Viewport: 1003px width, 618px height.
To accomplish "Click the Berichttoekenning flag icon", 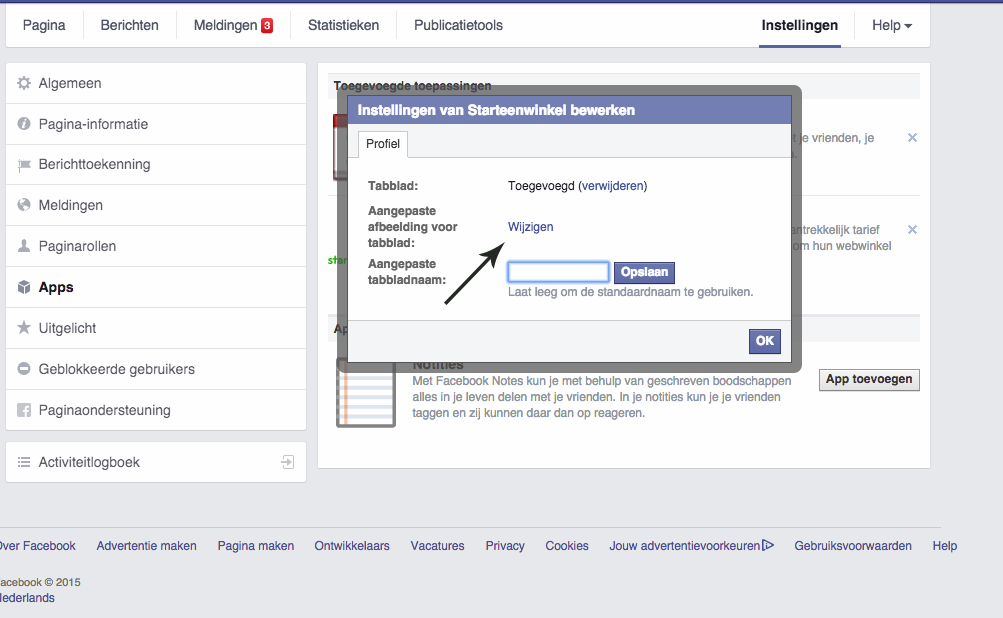I will (24, 165).
